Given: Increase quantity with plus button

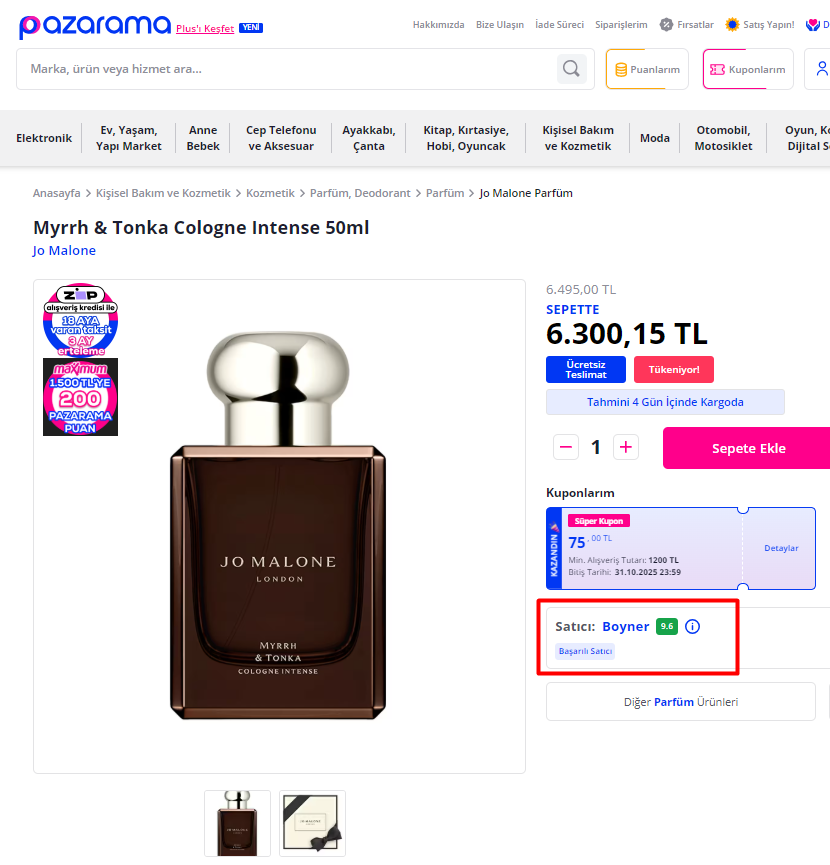Looking at the screenshot, I should (x=625, y=447).
